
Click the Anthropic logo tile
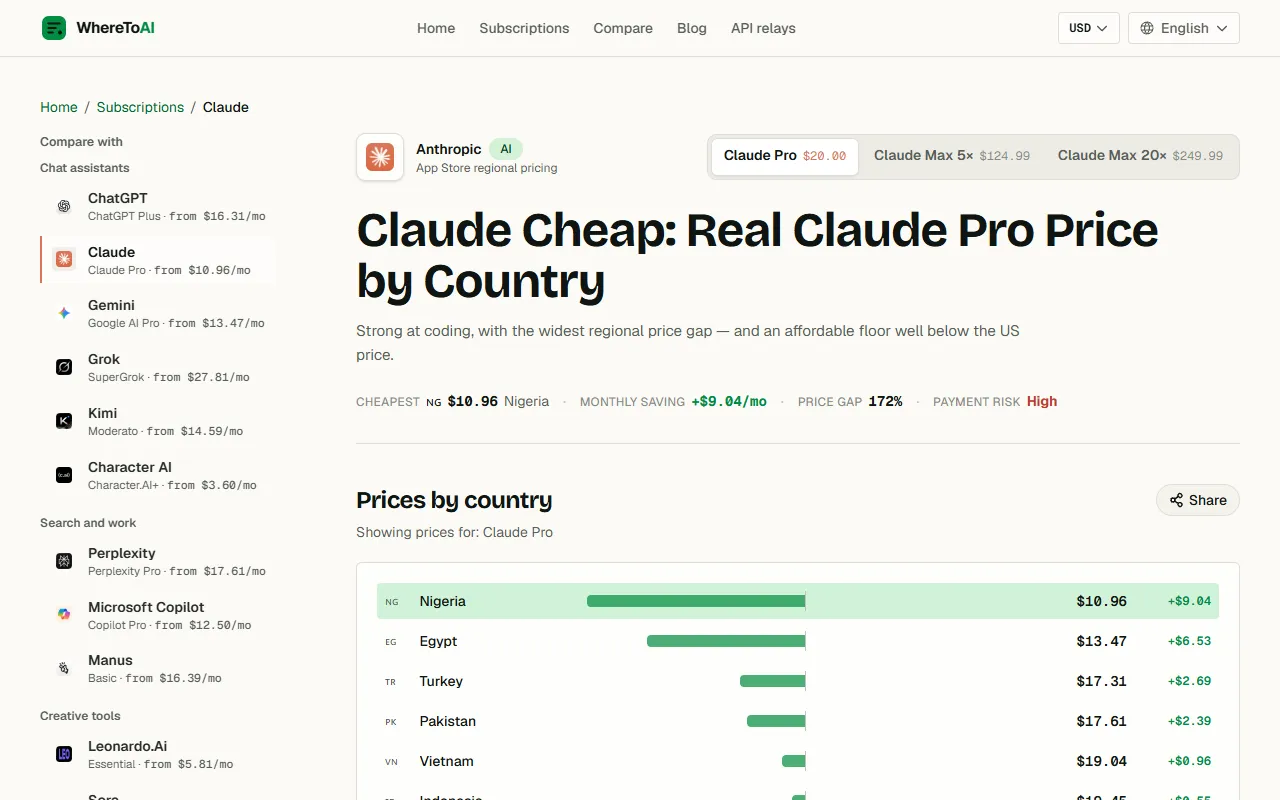380,157
